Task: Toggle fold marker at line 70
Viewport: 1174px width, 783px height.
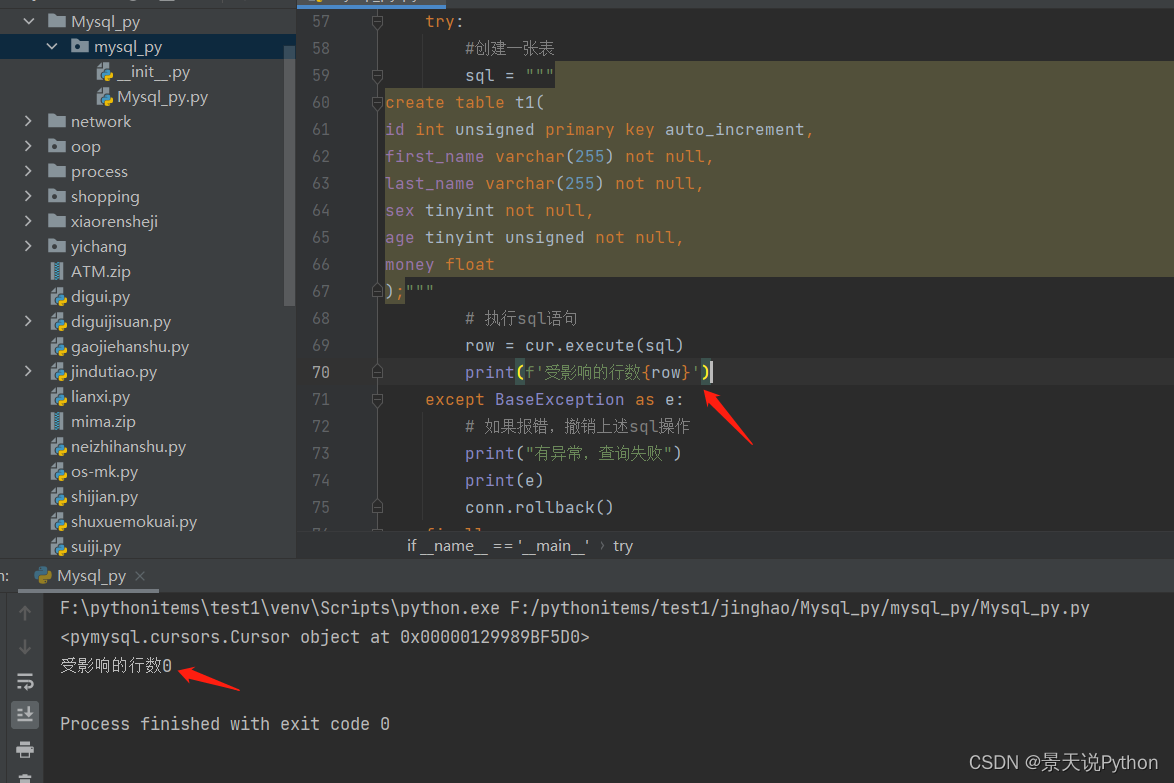Action: point(377,372)
